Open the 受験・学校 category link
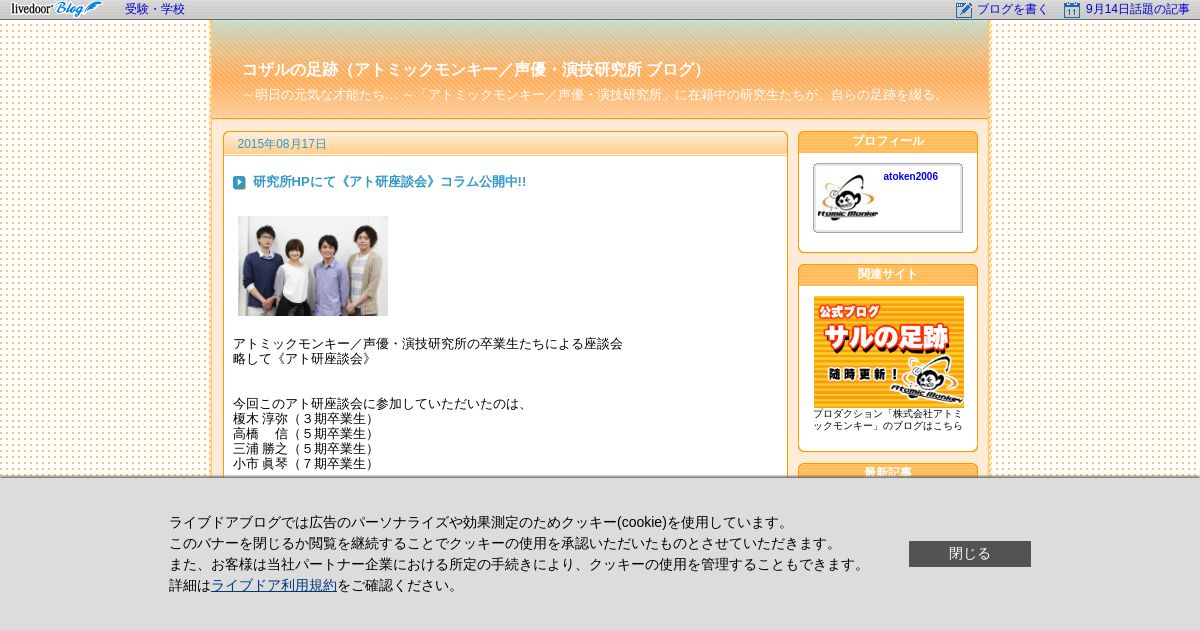 155,9
